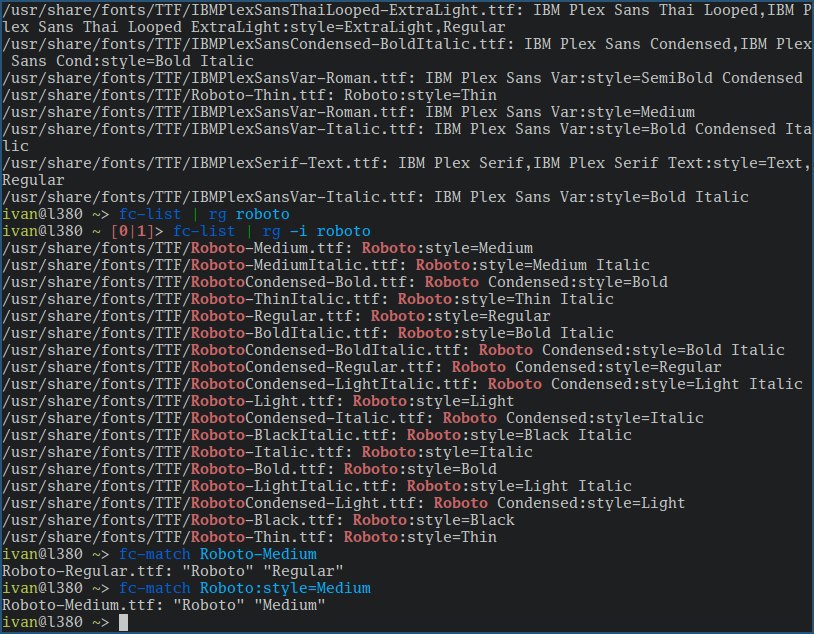Click the Roboto-BoldItalic.ttf path line
Screen dimensions: 814x634
click(308, 333)
